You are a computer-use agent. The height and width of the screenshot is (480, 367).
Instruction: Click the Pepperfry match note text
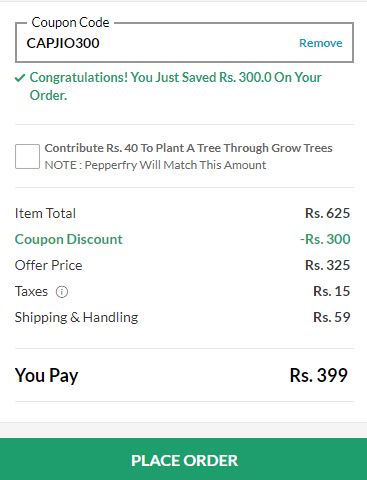tap(155, 165)
